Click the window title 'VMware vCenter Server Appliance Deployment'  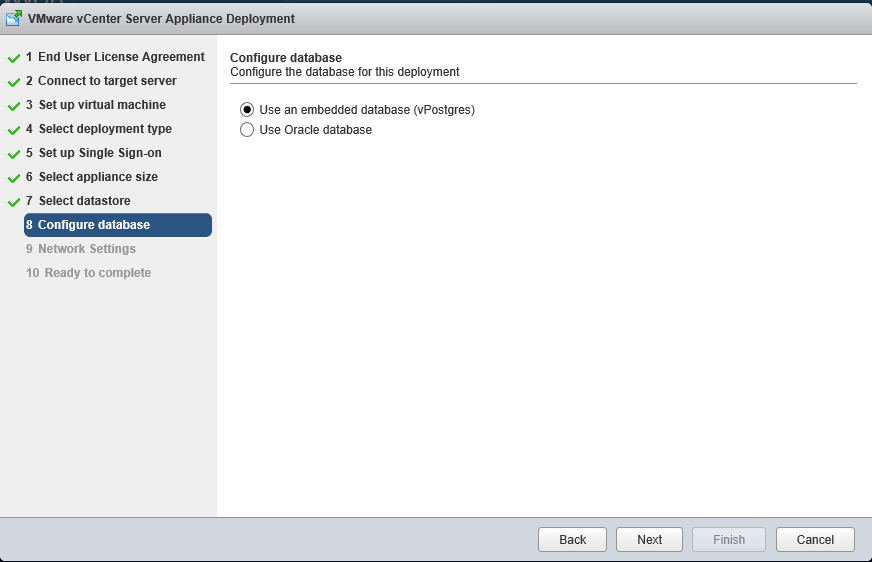click(161, 18)
